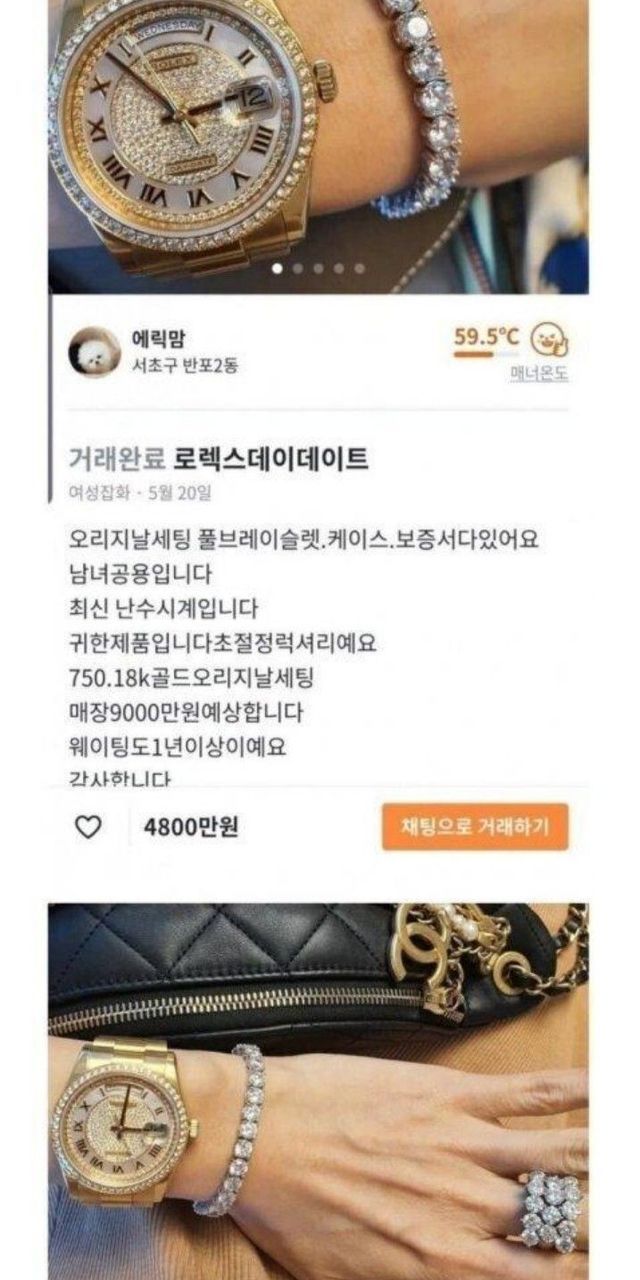The height and width of the screenshot is (1280, 640).
Task: Open the top Rolex watch photo
Action: [x=318, y=146]
